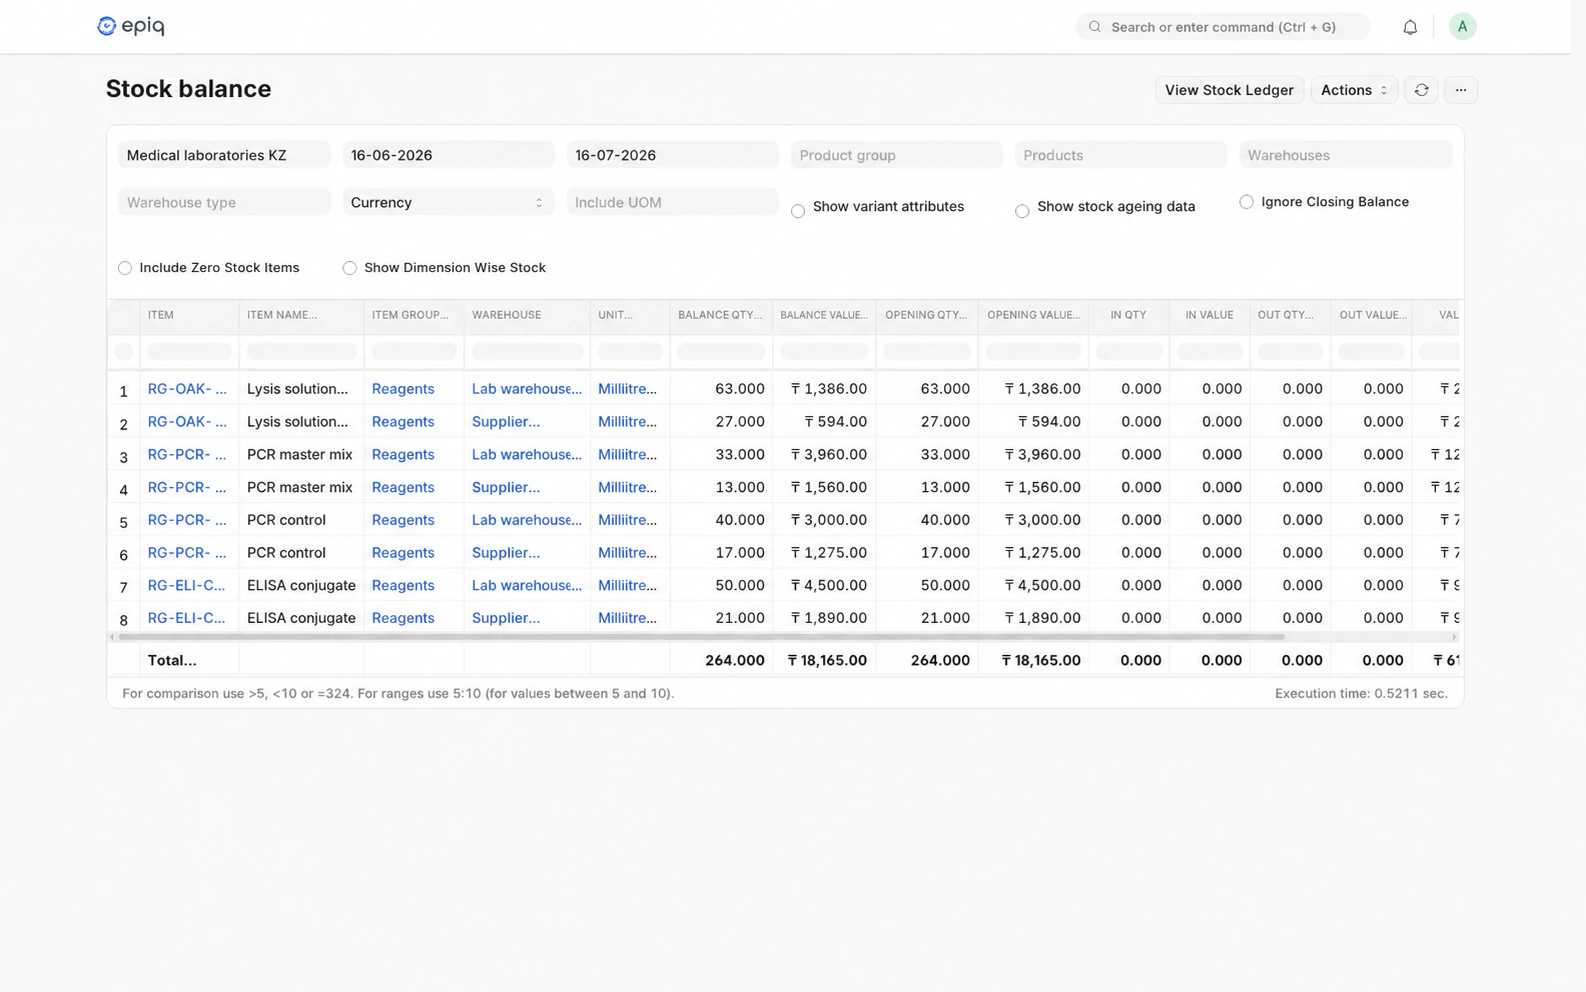This screenshot has height=992, width=1586.
Task: Click View Stock Ledger button
Action: pyautogui.click(x=1229, y=90)
